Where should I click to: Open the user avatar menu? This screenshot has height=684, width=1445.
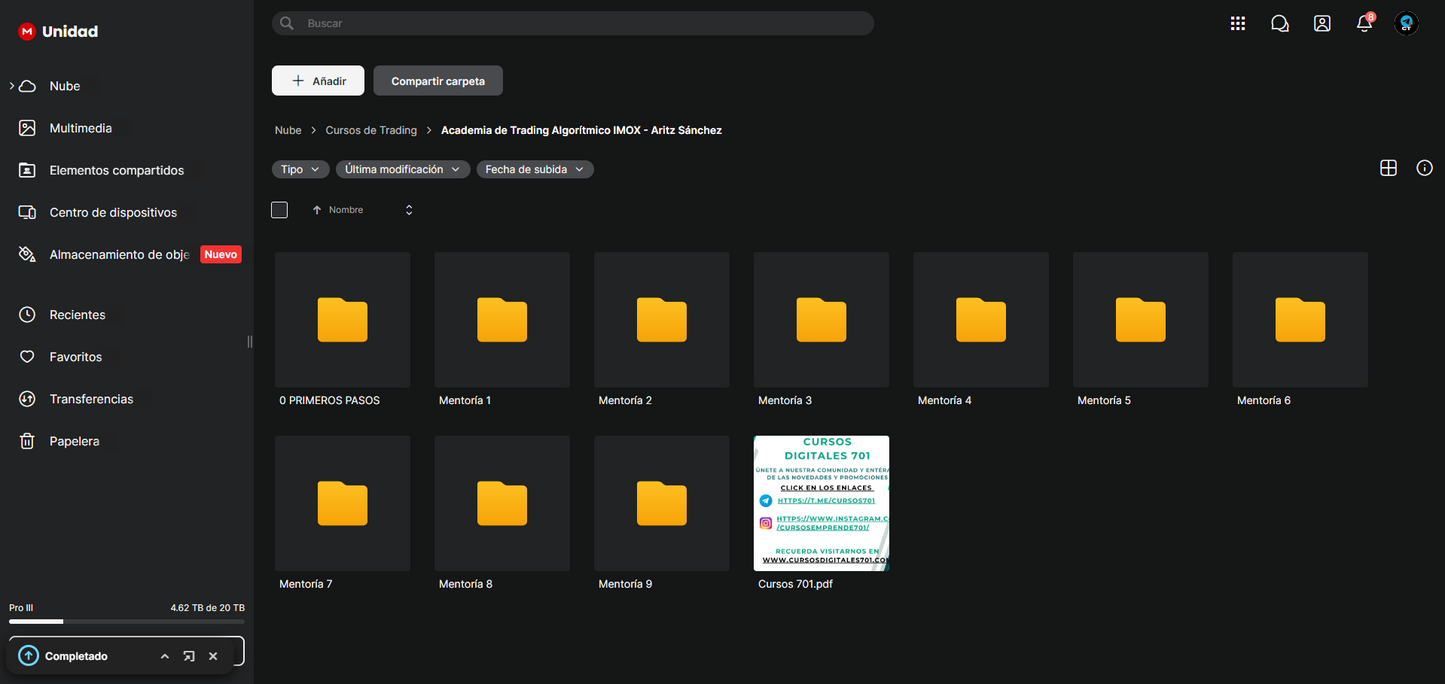point(1406,23)
